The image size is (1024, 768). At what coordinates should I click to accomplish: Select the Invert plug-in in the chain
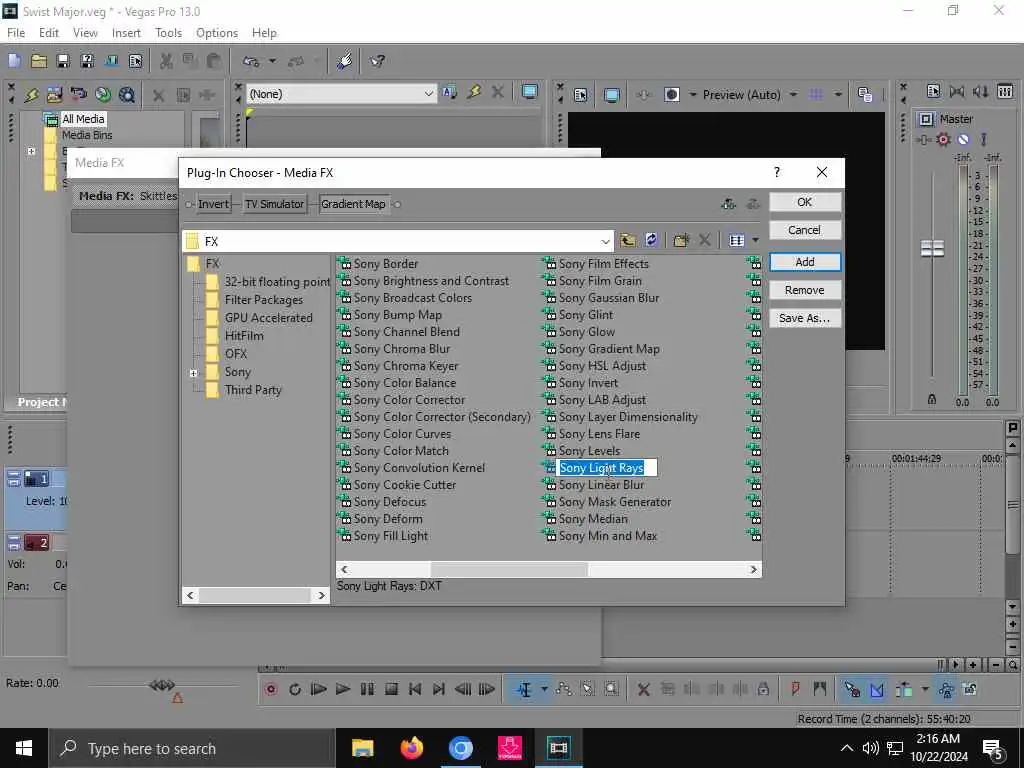[x=213, y=204]
